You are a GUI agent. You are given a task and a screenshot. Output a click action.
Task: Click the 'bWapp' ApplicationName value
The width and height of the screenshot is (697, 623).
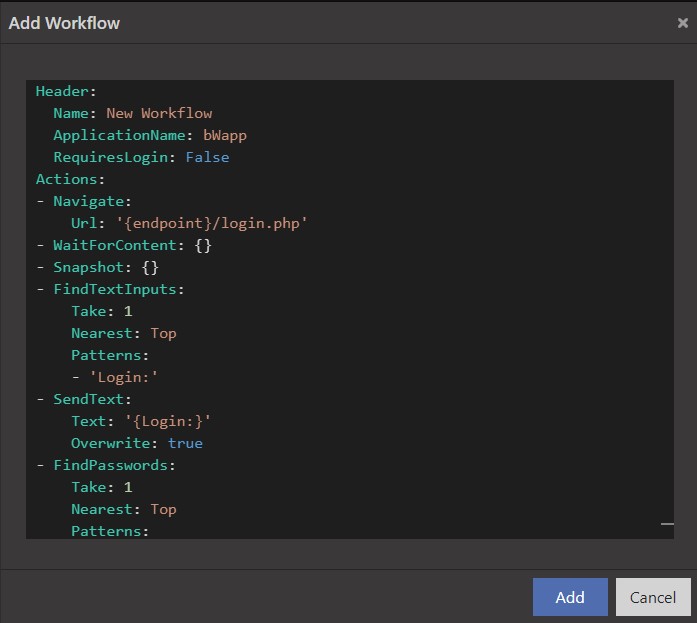[224, 136]
